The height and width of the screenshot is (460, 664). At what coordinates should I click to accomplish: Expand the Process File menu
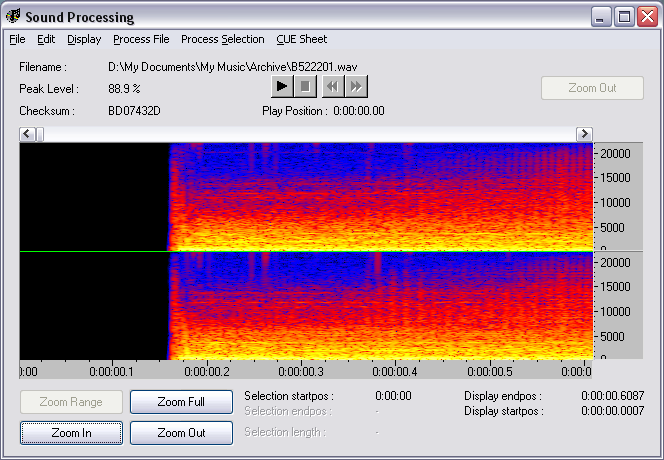pyautogui.click(x=141, y=40)
